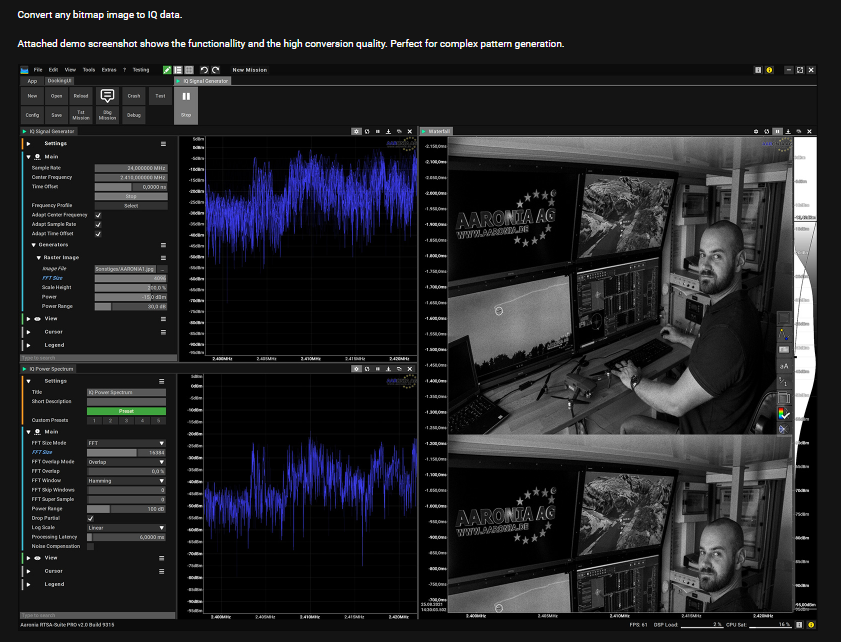Open IQ Signal Generator panel gear settings
Screen dimensions: 841x642
[356, 131]
